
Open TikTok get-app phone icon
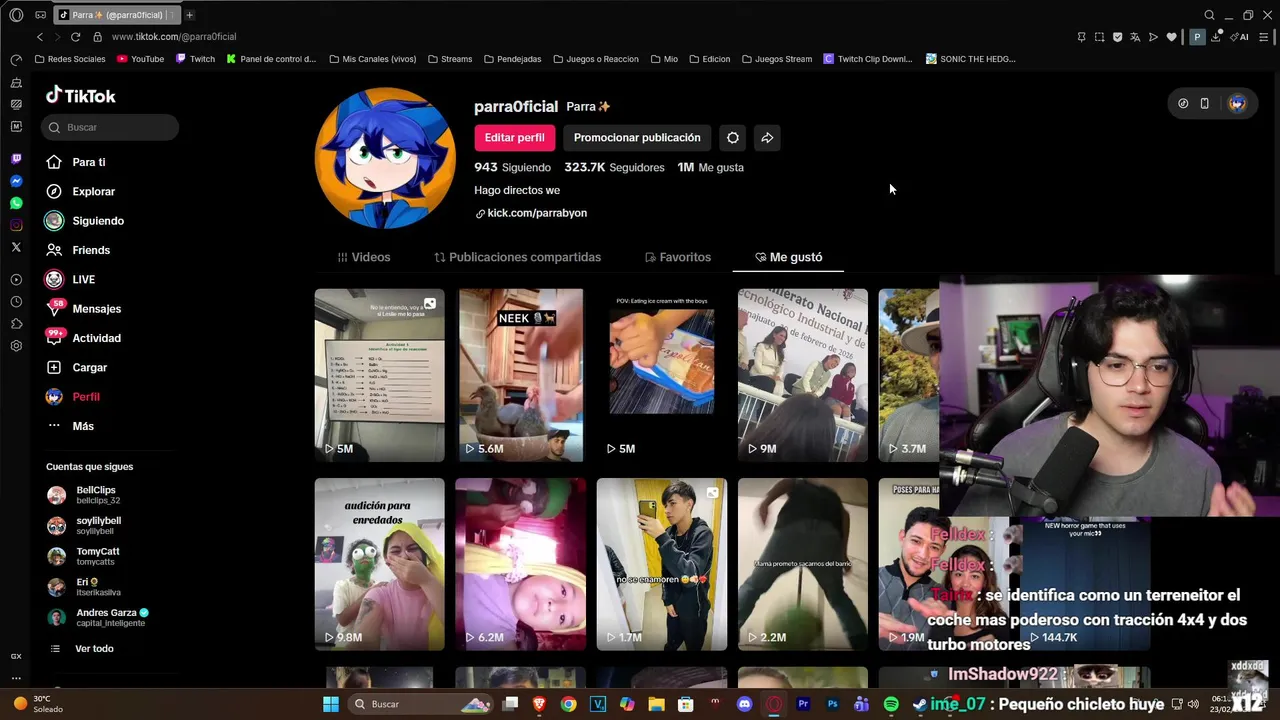pyautogui.click(x=1205, y=104)
